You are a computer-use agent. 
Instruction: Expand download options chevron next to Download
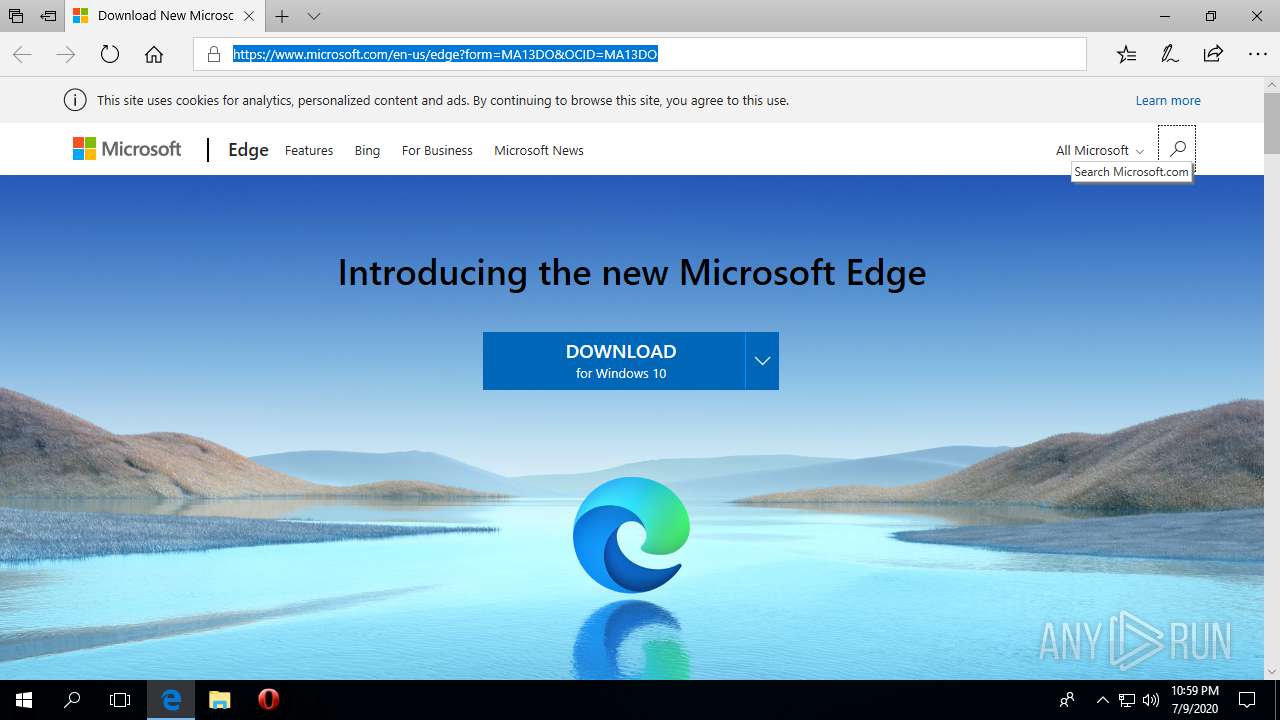pos(762,361)
